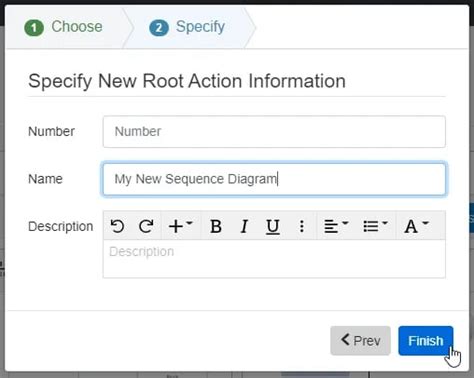Click the blue Finish button
The height and width of the screenshot is (378, 474).
click(x=426, y=341)
